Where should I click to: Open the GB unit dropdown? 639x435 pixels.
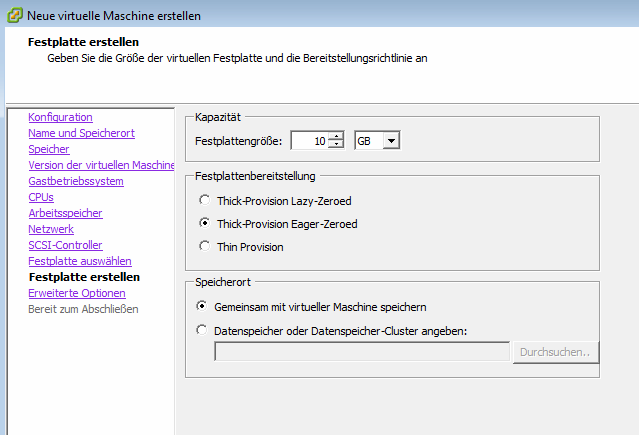[x=391, y=141]
